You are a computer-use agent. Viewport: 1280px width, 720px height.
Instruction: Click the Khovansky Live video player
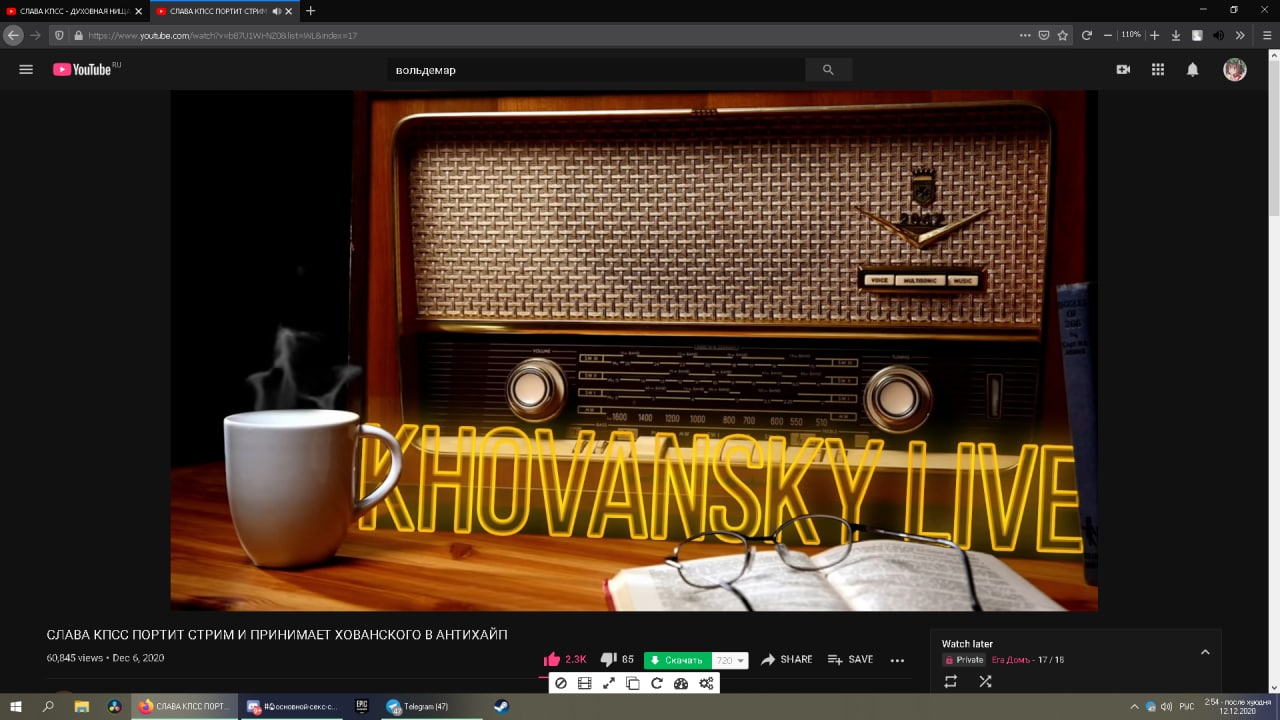pos(634,350)
